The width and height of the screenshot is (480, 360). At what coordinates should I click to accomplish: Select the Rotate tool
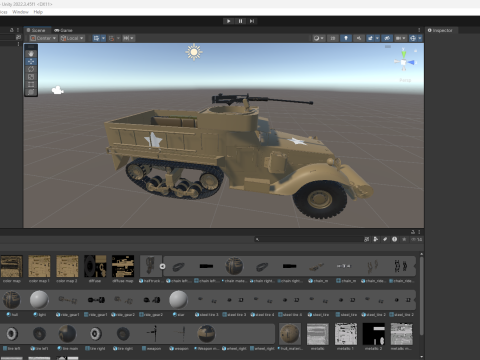click(x=31, y=69)
